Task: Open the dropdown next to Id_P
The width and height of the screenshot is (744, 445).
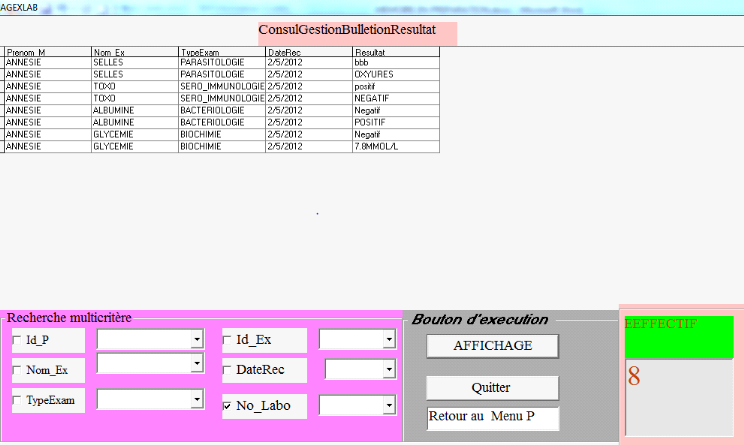Action: 196,340
